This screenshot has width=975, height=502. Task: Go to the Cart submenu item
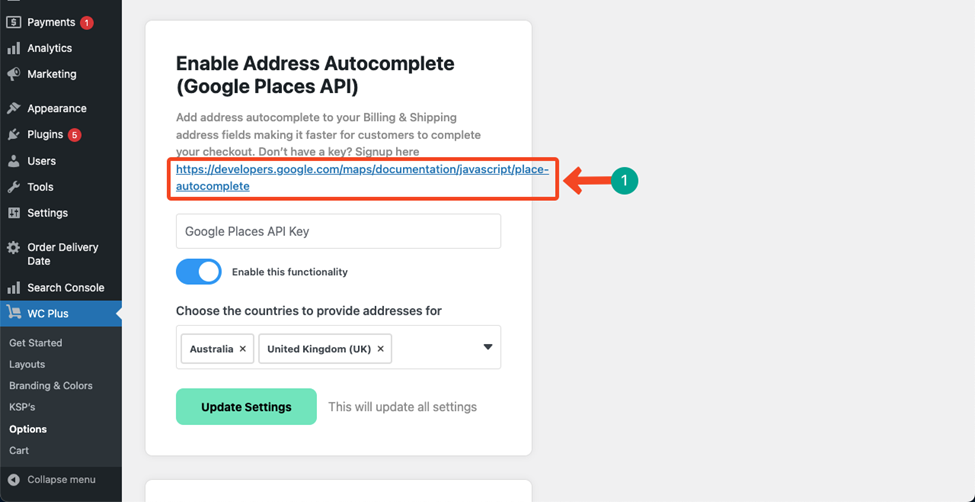(x=19, y=450)
